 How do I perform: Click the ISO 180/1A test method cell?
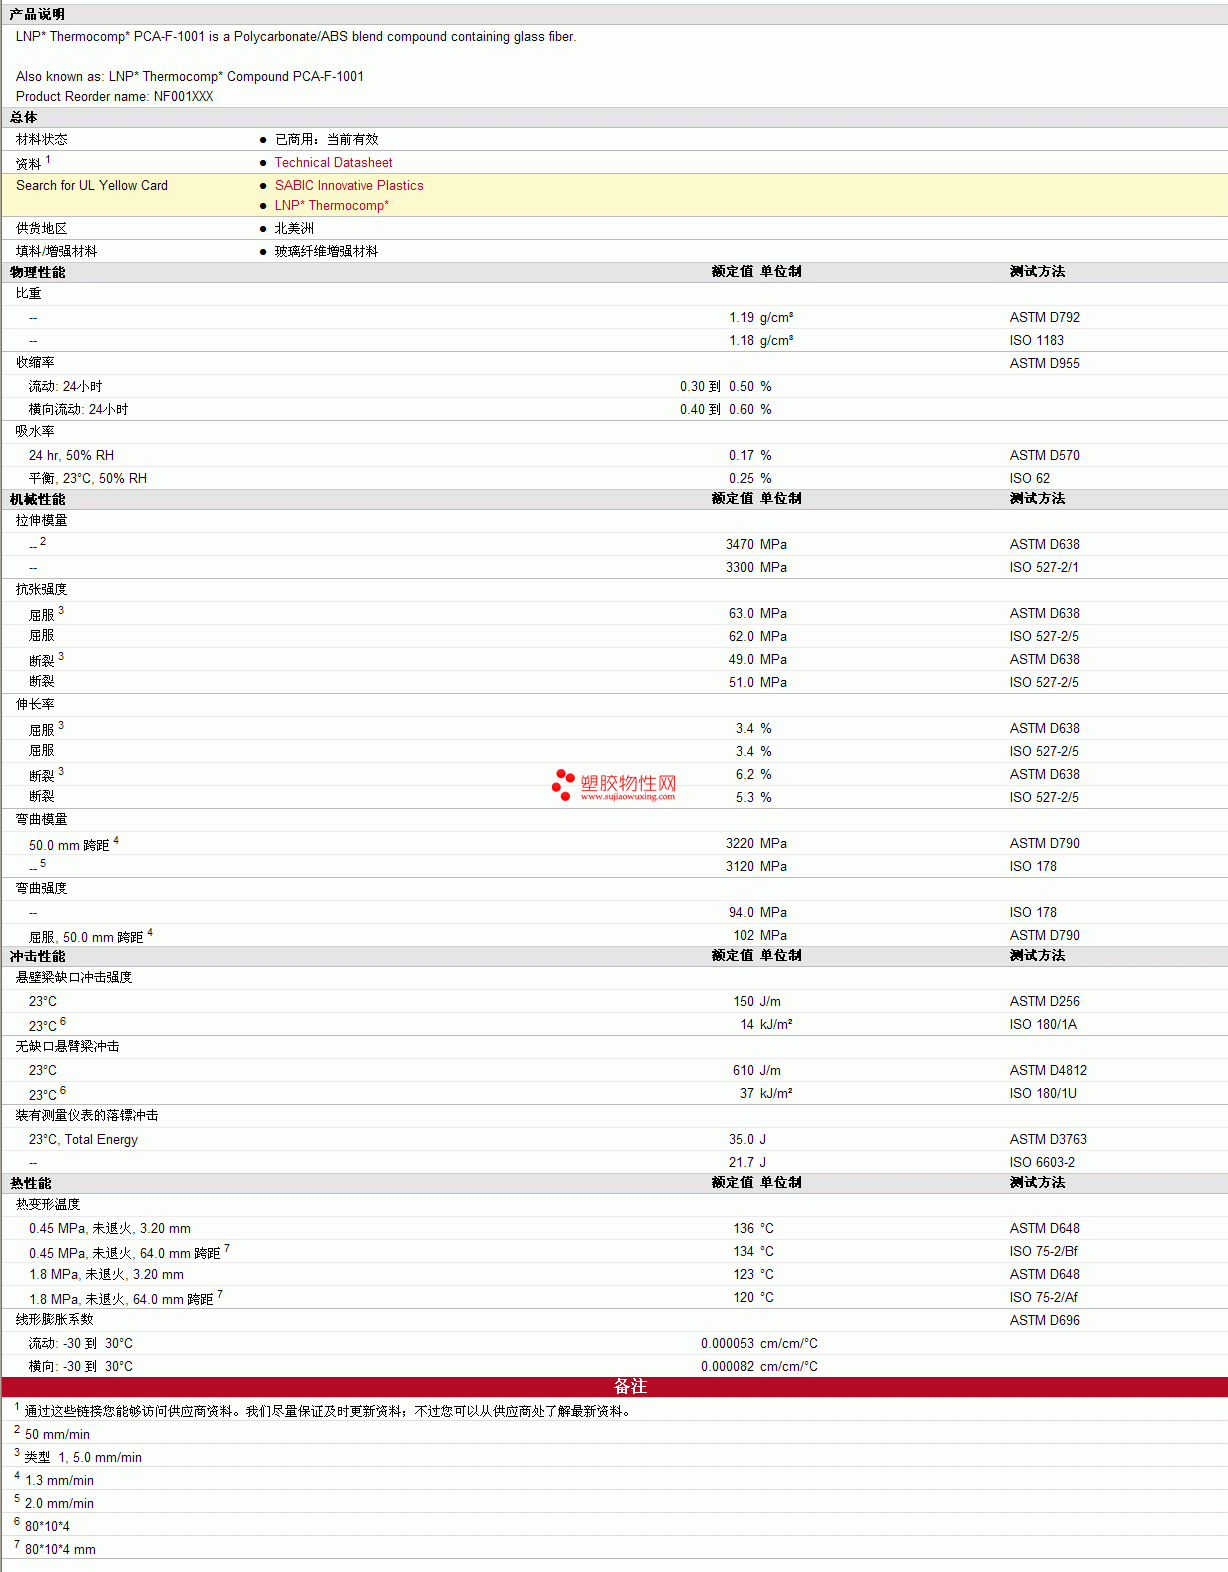point(1043,1024)
